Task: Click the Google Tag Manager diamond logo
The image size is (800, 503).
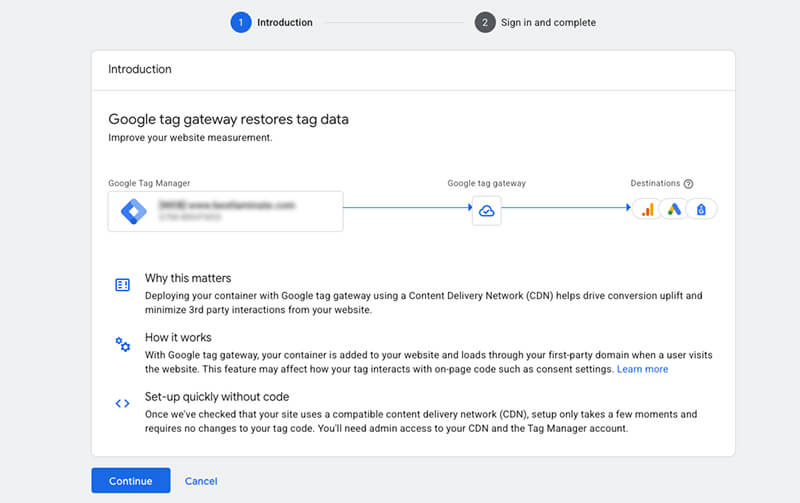Action: (x=134, y=211)
